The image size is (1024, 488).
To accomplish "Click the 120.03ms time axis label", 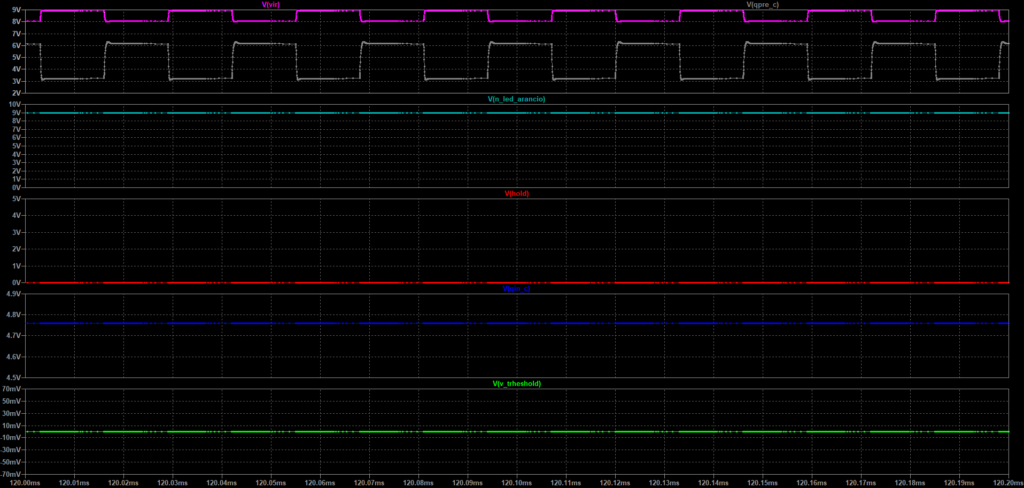I will coord(172,483).
